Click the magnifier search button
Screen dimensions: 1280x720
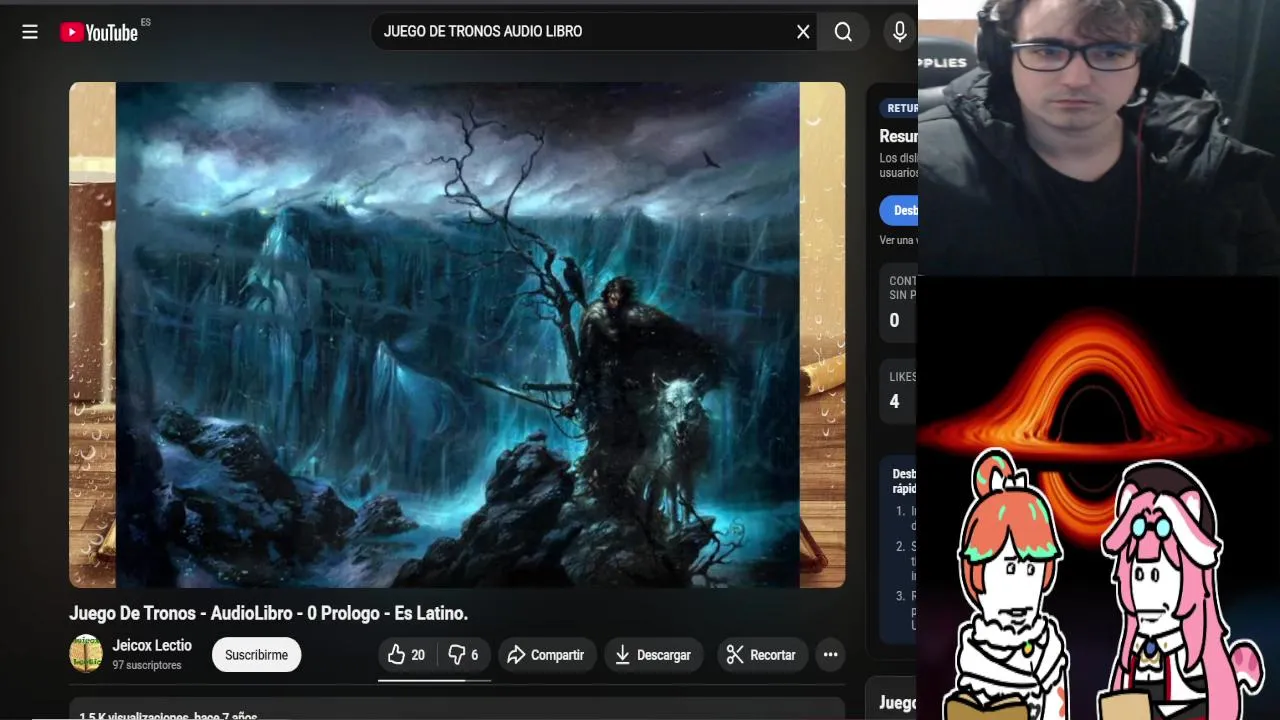coord(843,32)
